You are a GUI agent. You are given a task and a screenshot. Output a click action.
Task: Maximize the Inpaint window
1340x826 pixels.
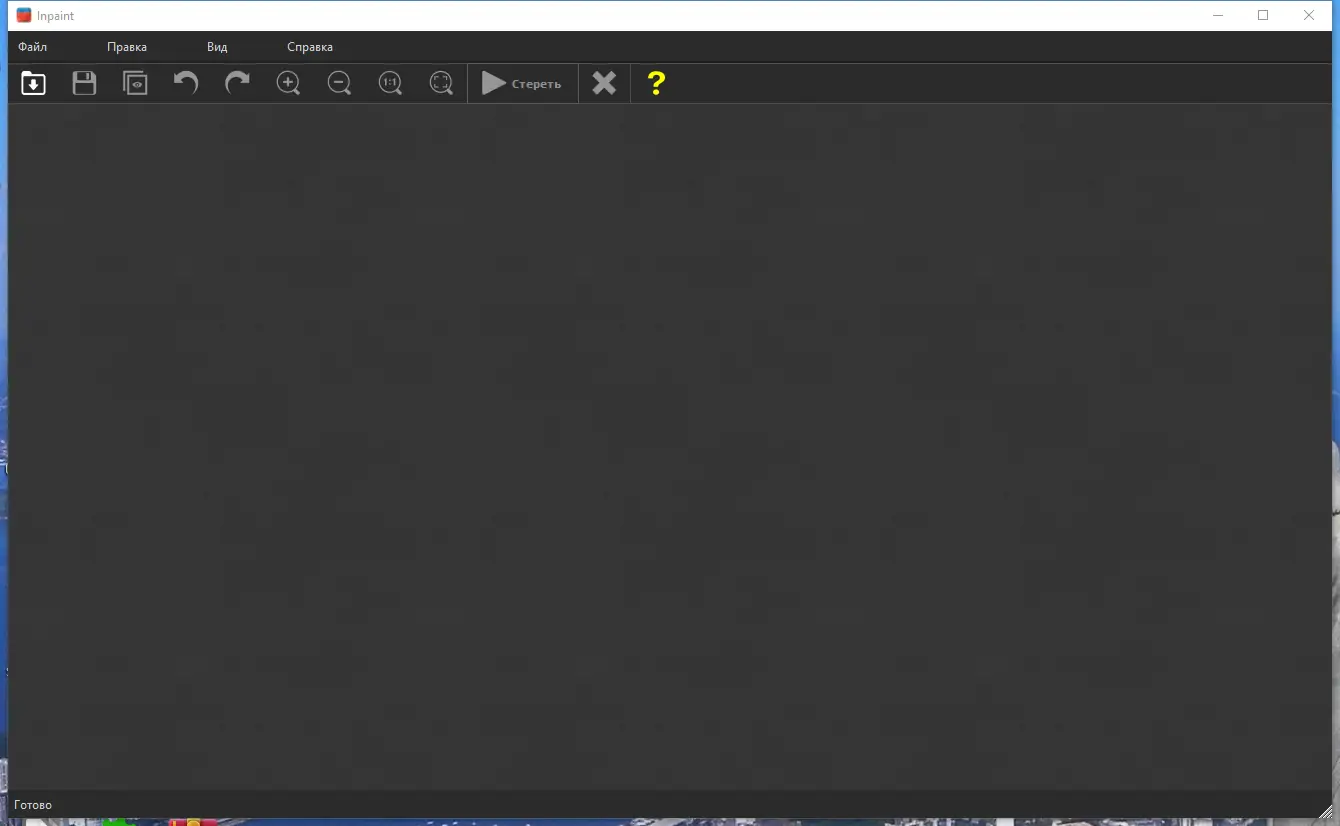point(1263,15)
